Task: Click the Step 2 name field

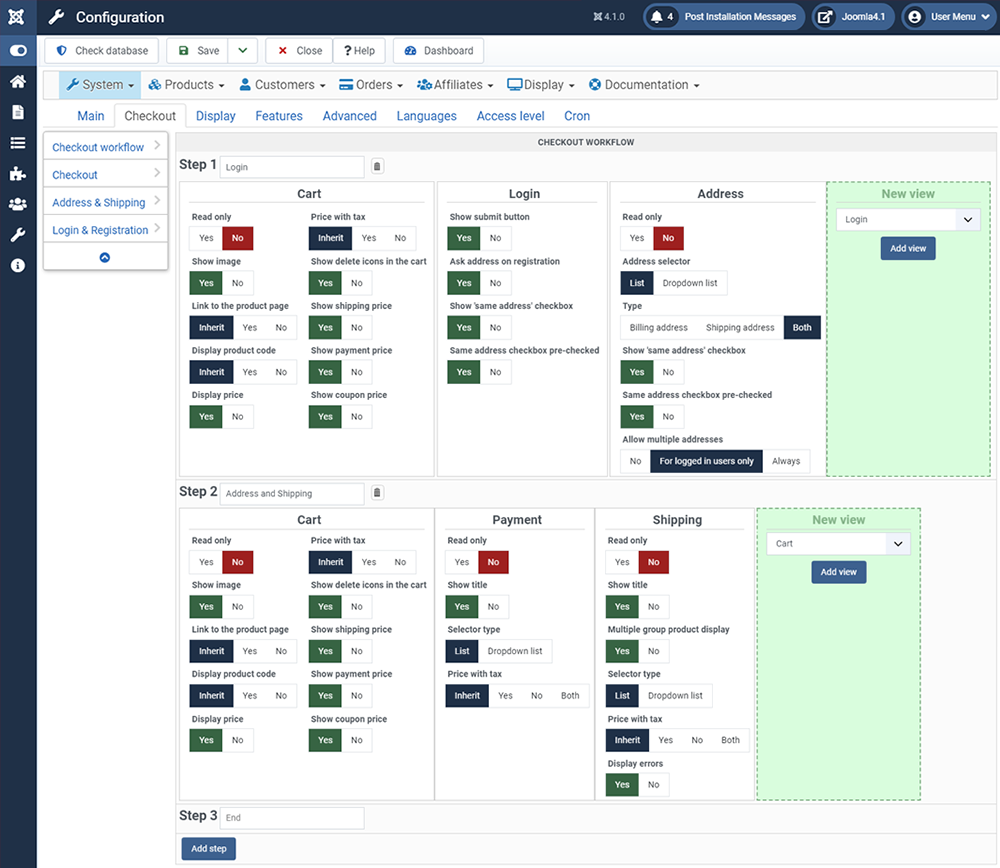Action: tap(292, 494)
